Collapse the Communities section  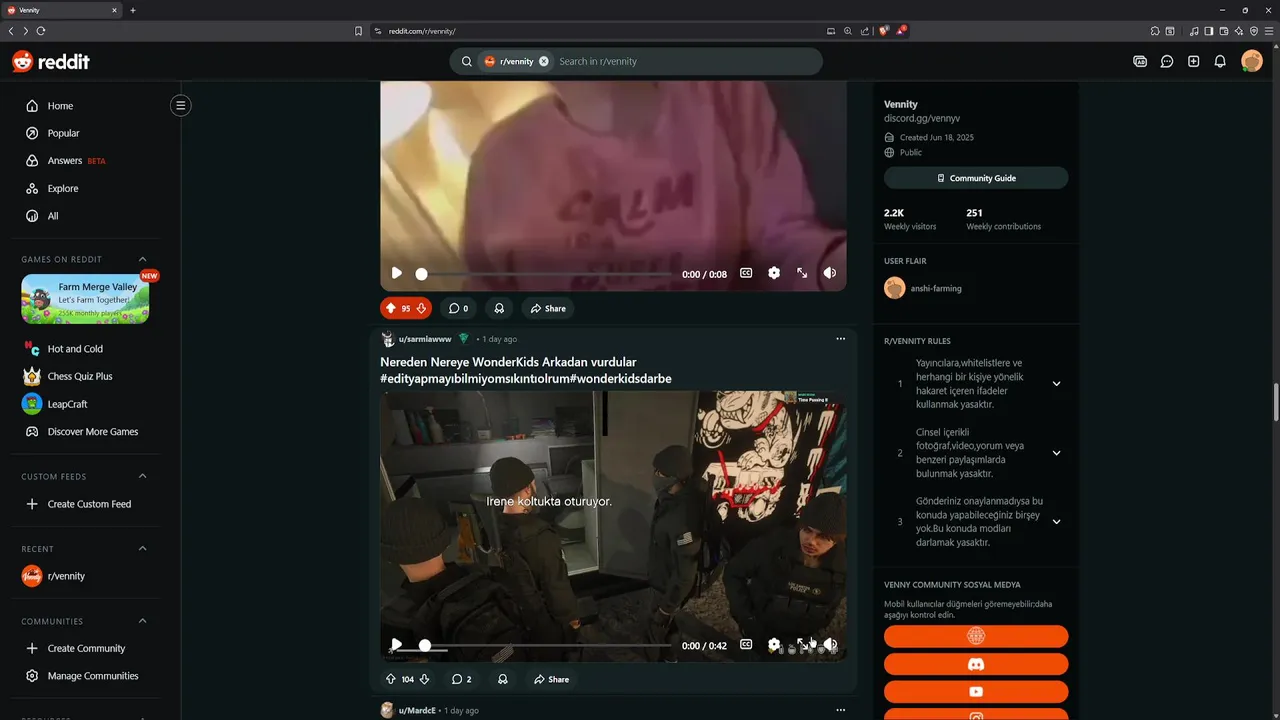pyautogui.click(x=142, y=621)
